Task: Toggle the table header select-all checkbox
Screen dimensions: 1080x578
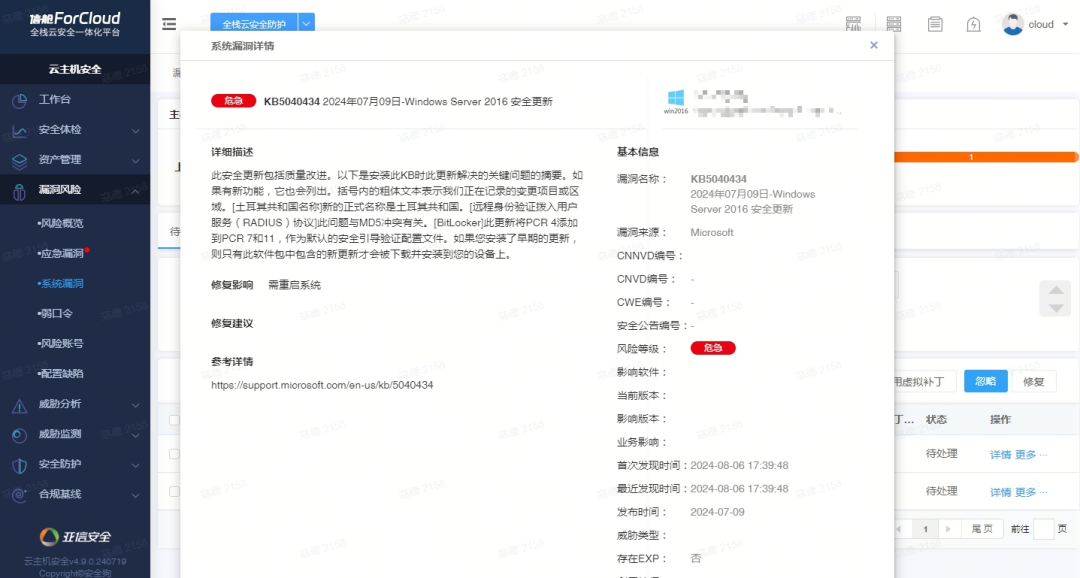Action: pos(174,420)
